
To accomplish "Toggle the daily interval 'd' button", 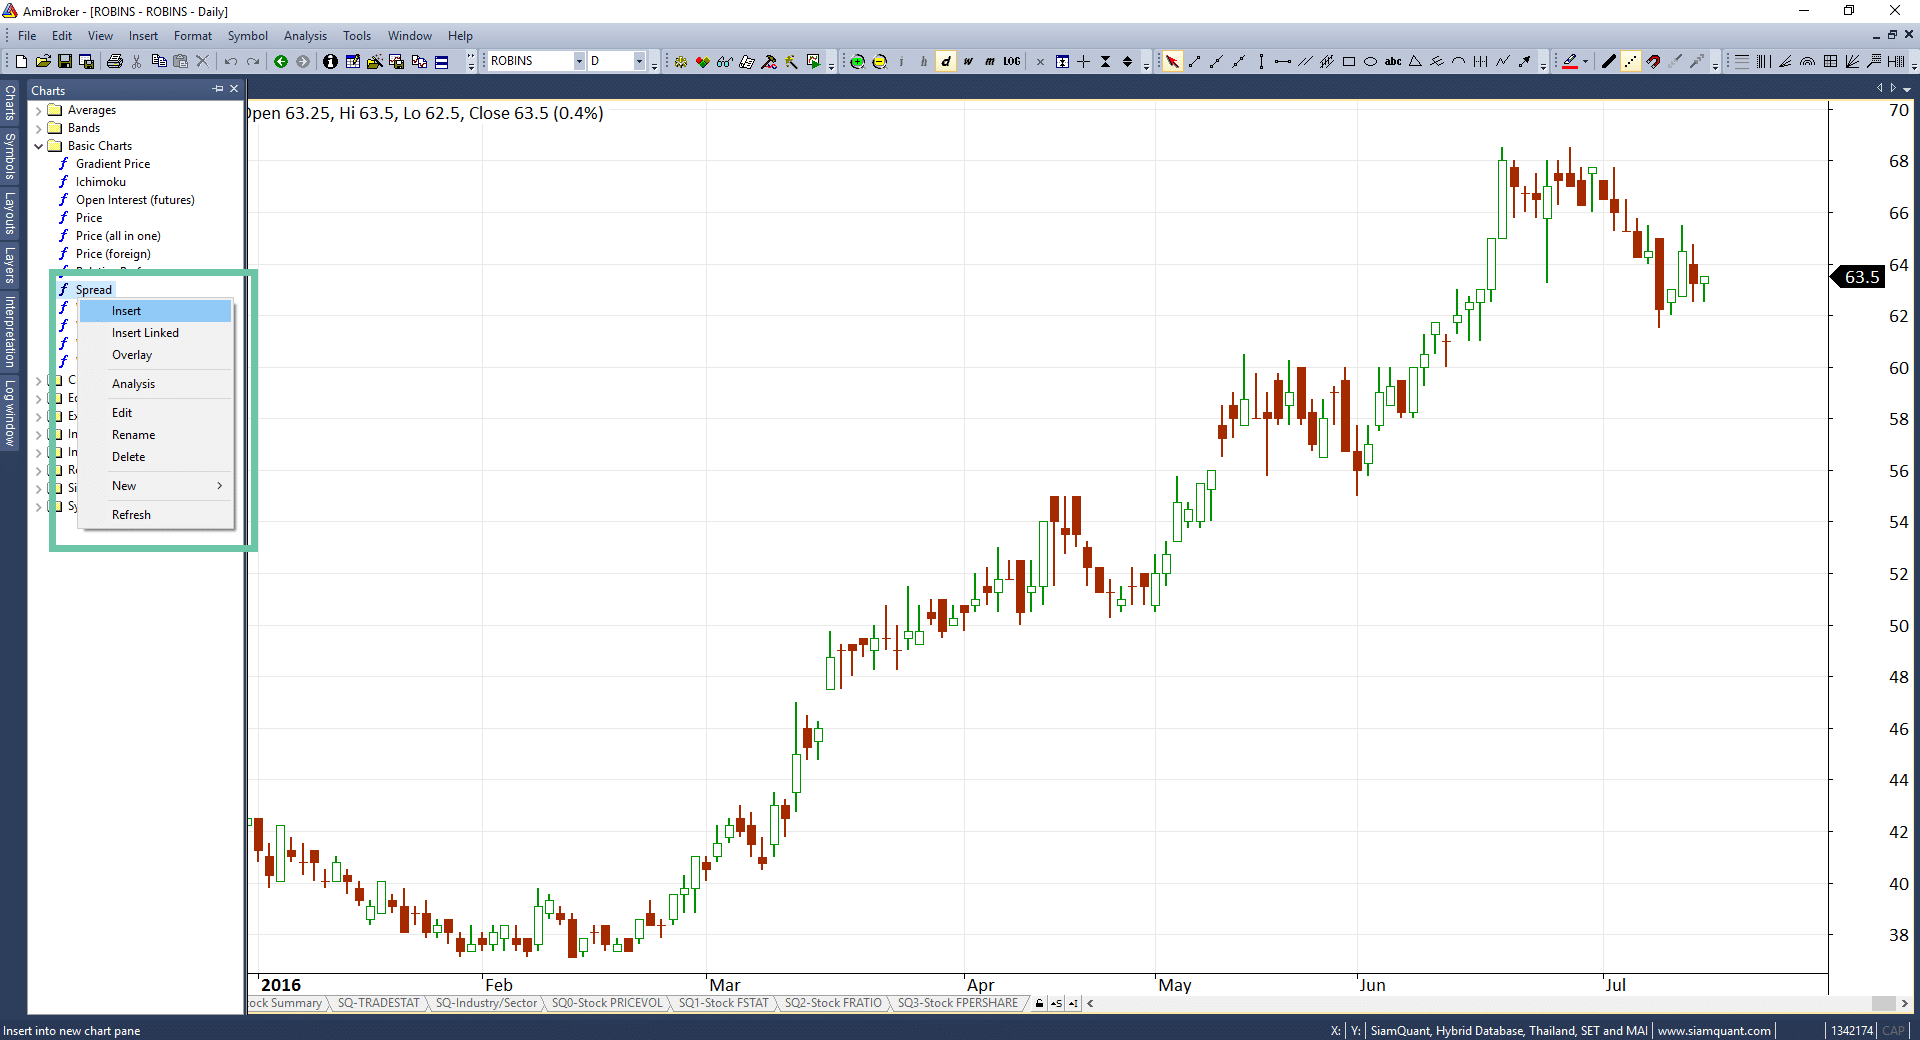I will [946, 62].
